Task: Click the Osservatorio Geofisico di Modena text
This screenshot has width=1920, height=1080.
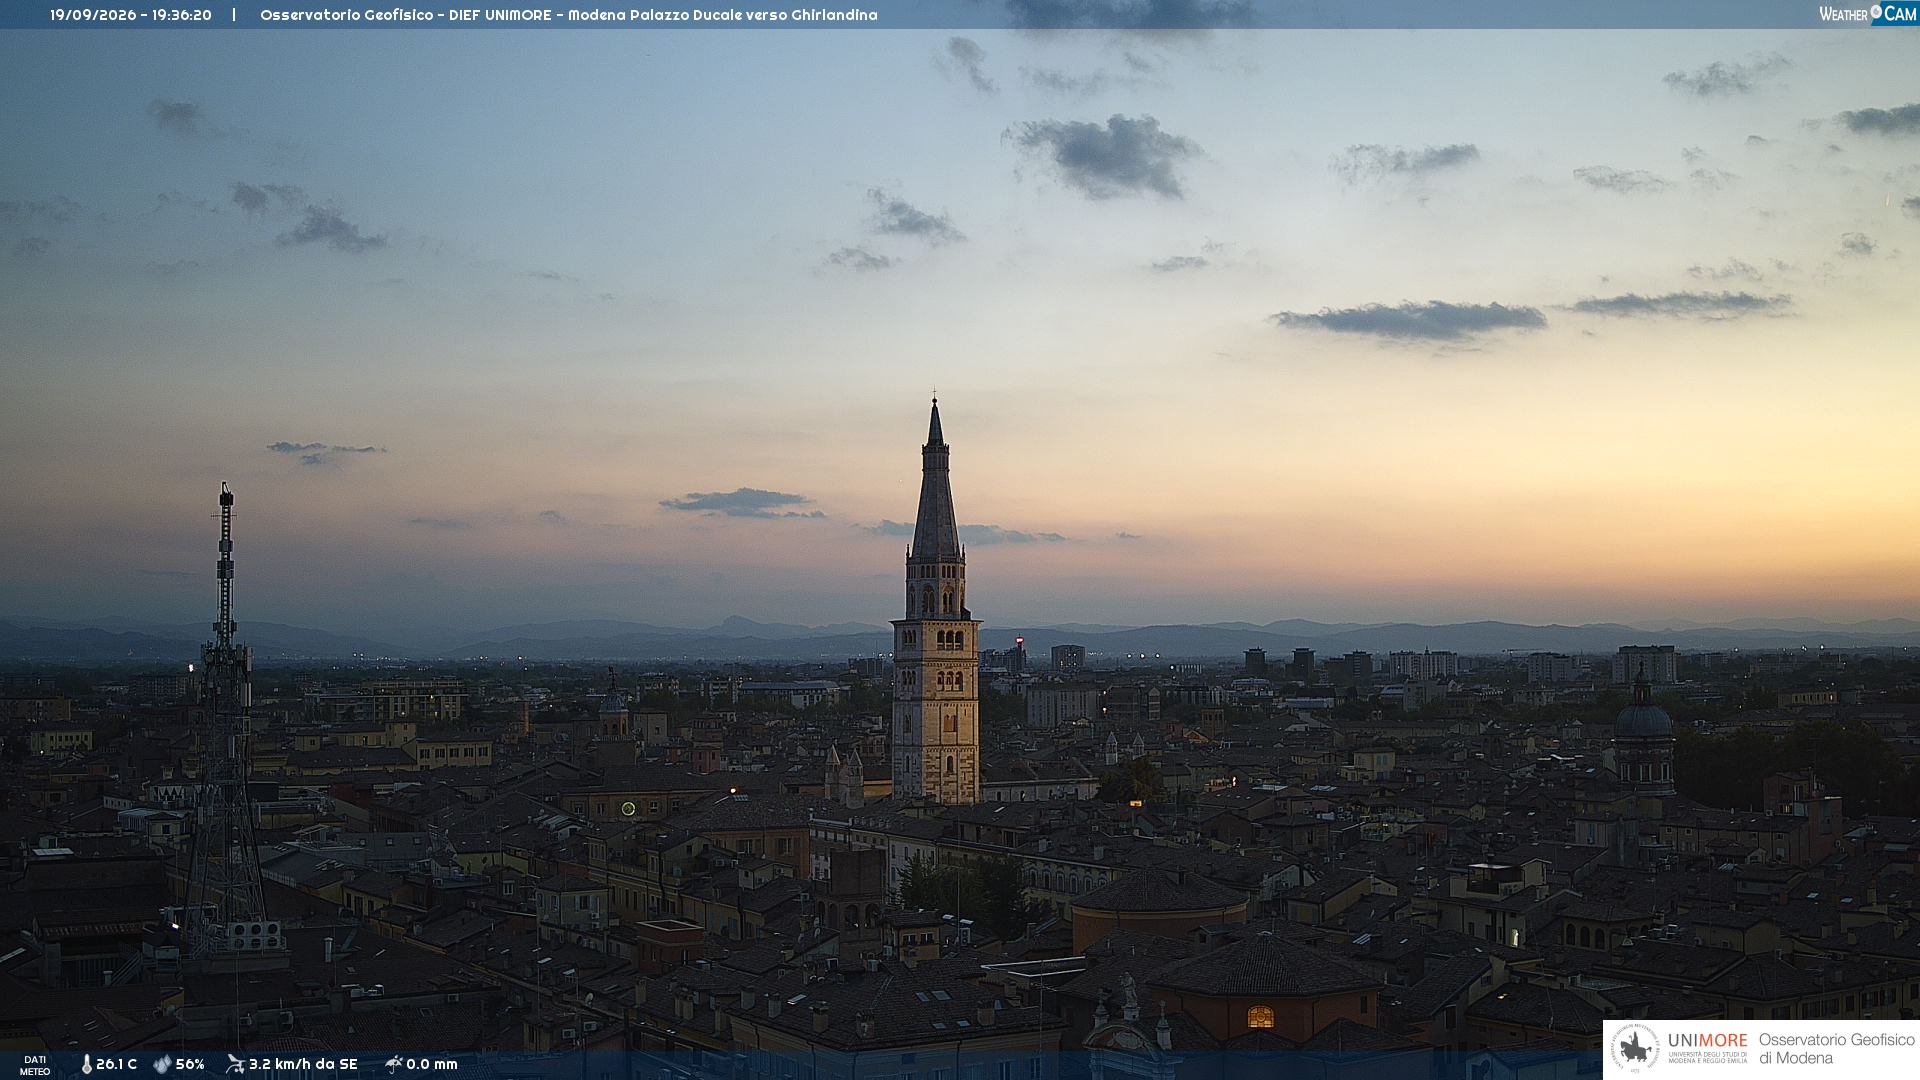Action: (x=1836, y=1049)
